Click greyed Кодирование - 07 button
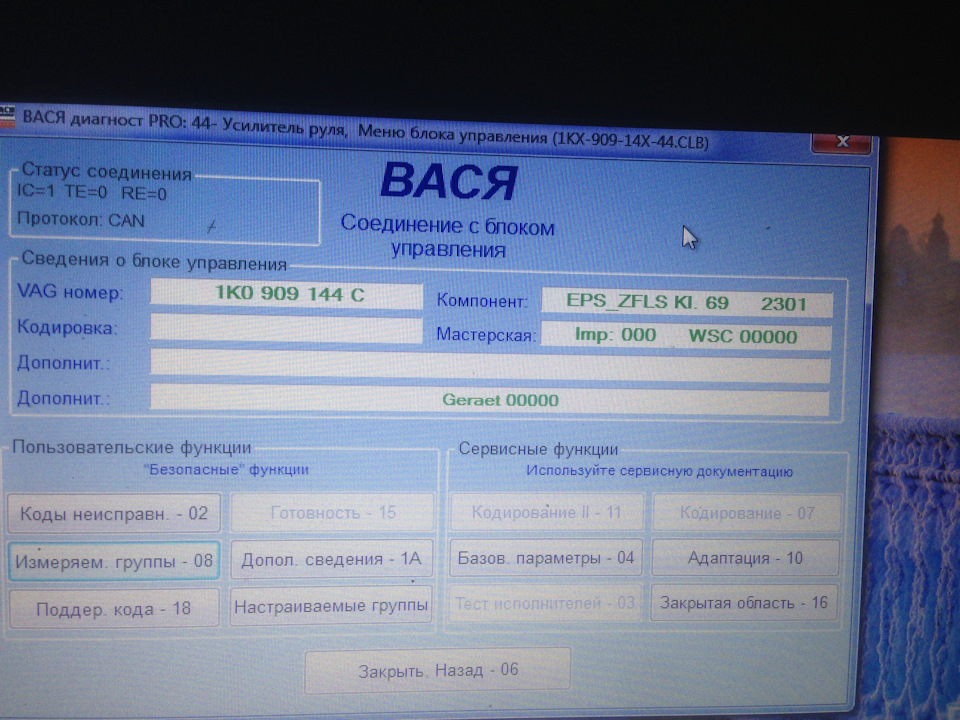960x720 pixels. click(747, 512)
